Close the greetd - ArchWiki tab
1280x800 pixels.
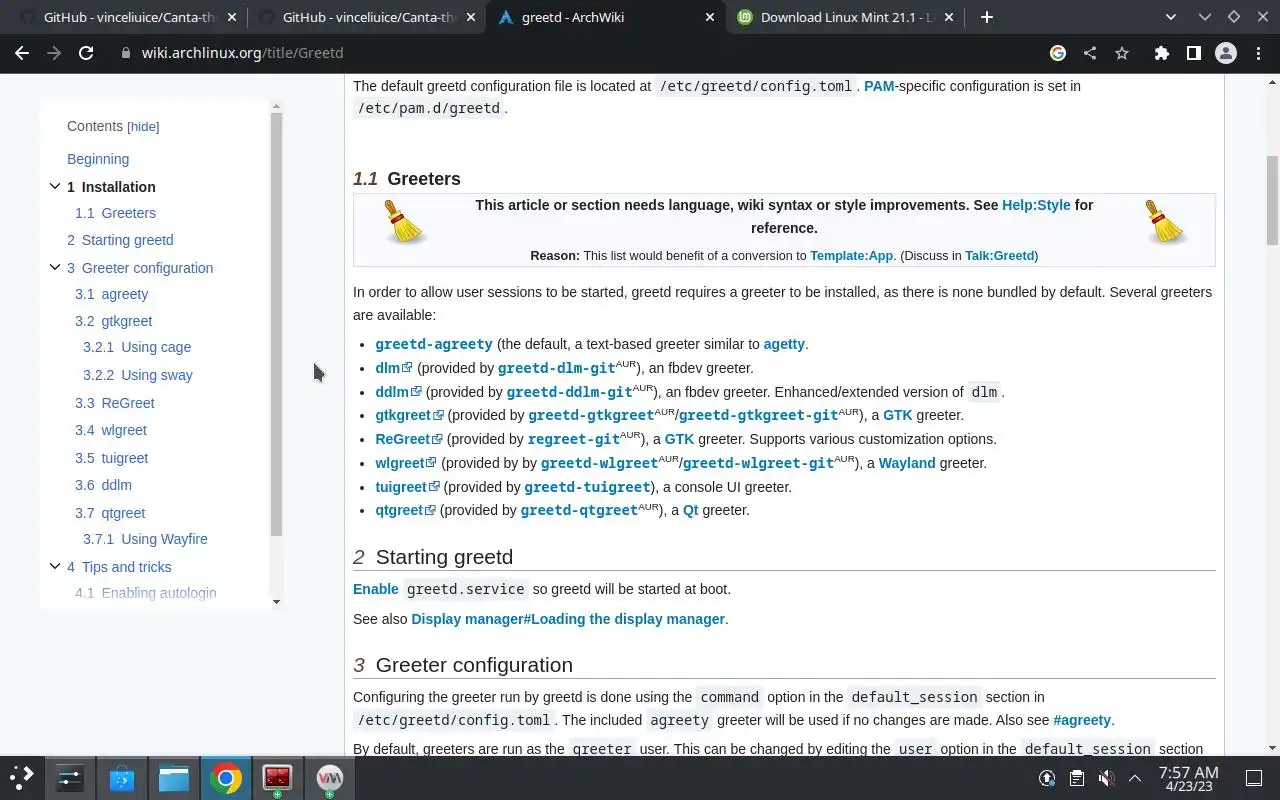pos(710,17)
